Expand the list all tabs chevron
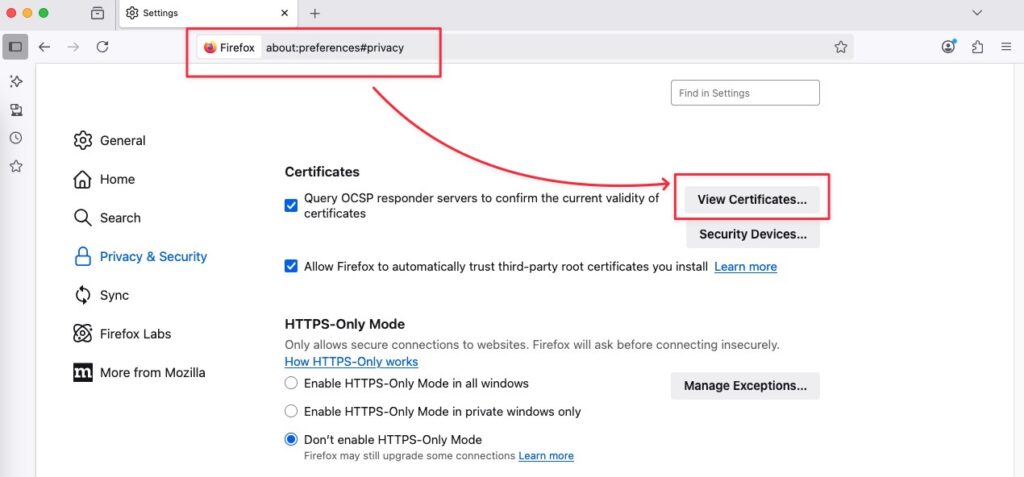 pos(977,13)
